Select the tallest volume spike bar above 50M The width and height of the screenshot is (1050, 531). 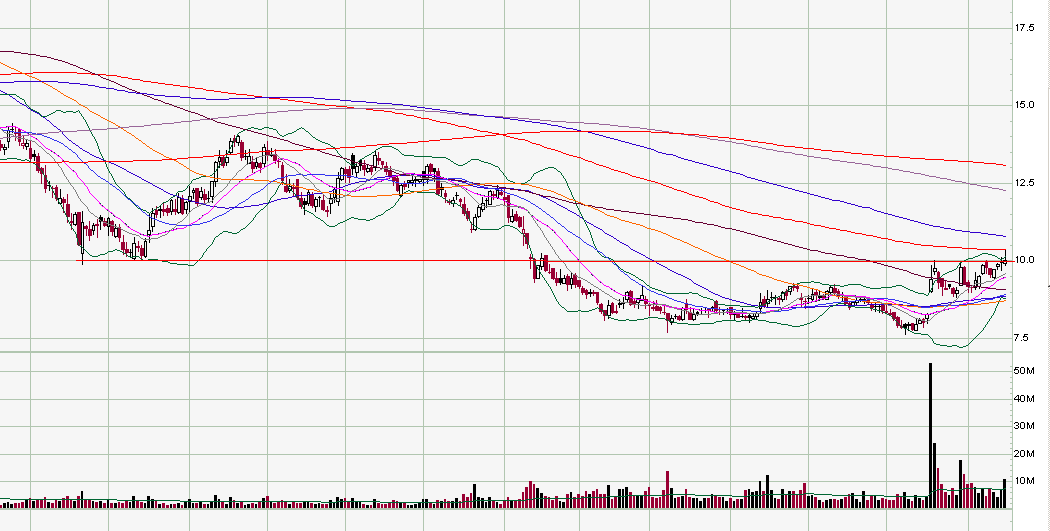(x=930, y=435)
